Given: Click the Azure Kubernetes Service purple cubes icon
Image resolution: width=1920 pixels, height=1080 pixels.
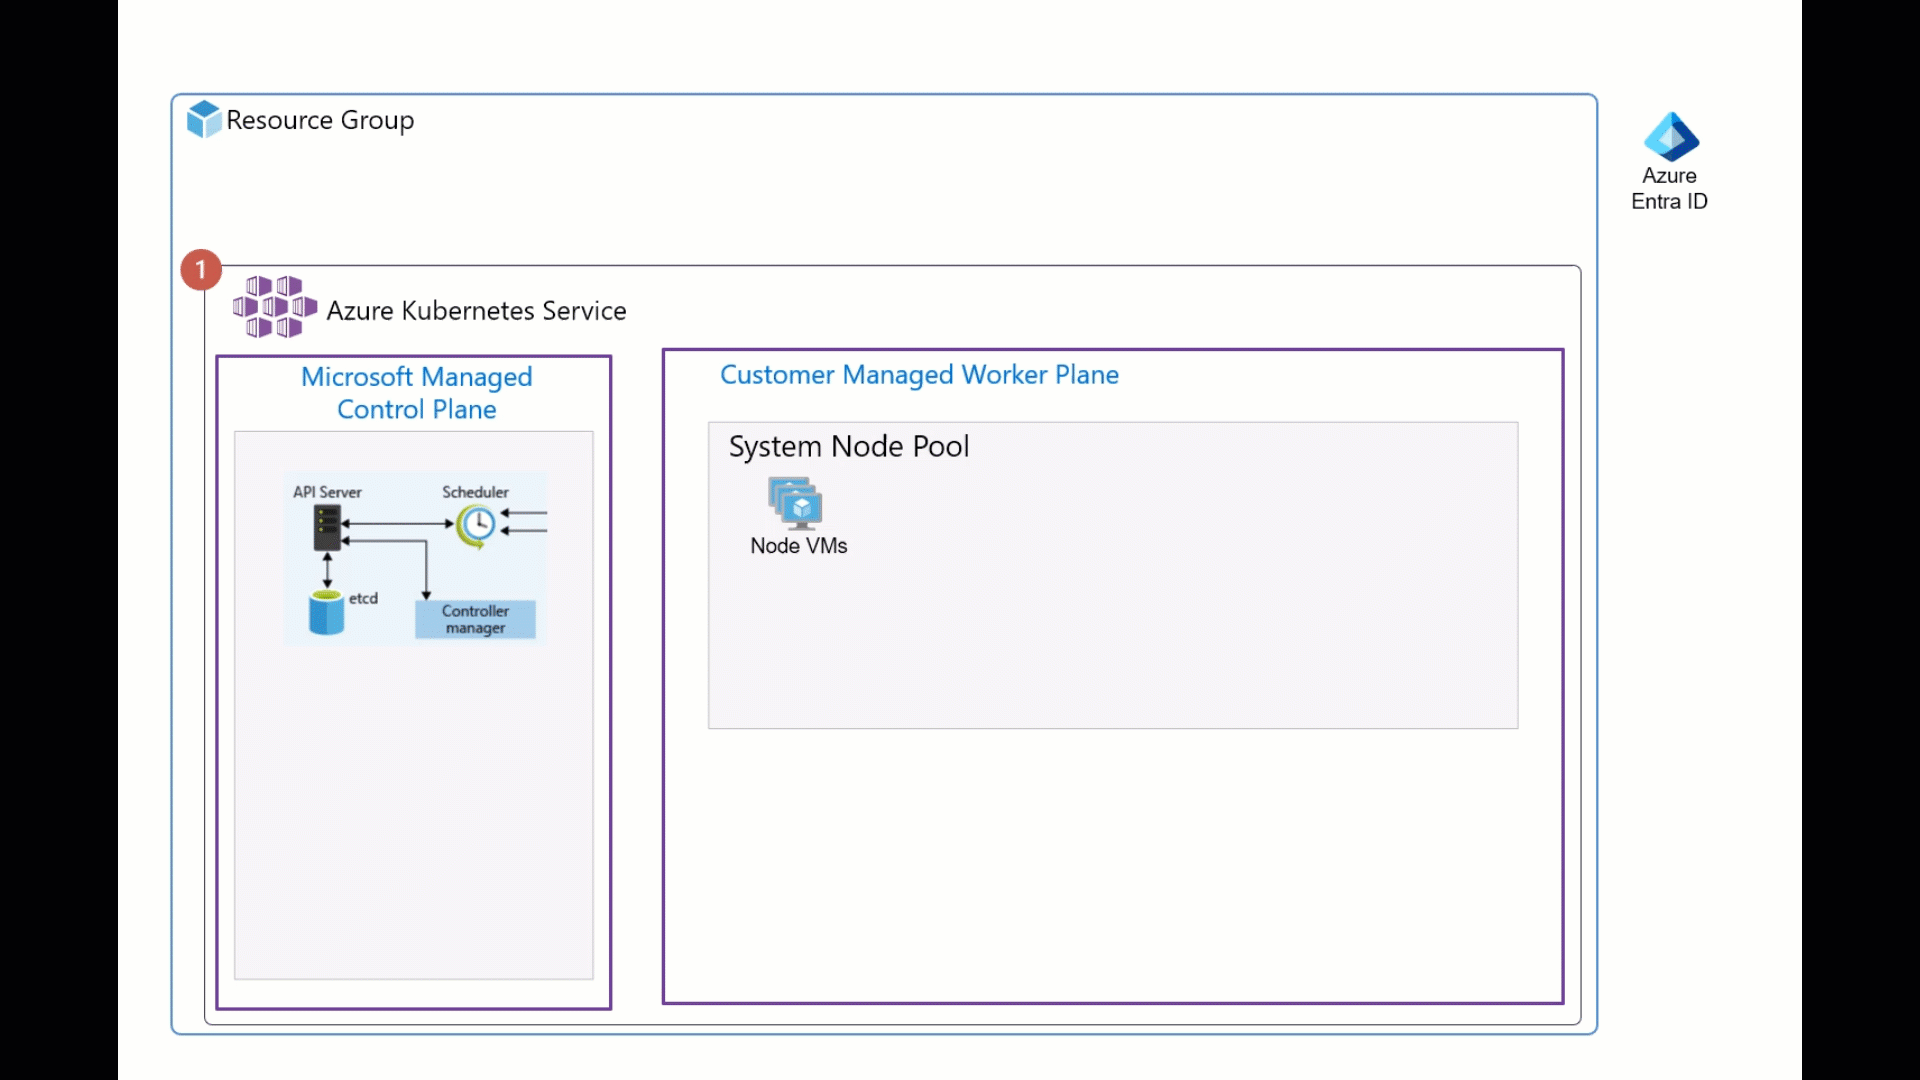Looking at the screenshot, I should pos(274,307).
